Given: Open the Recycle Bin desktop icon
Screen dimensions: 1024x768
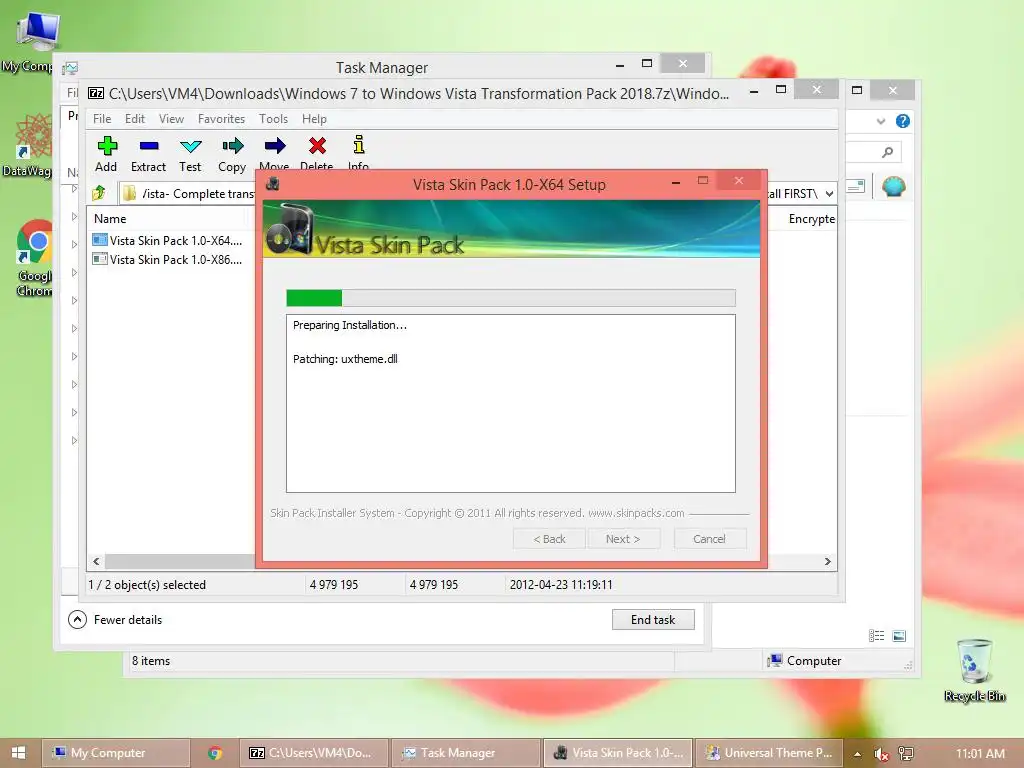Looking at the screenshot, I should click(974, 661).
